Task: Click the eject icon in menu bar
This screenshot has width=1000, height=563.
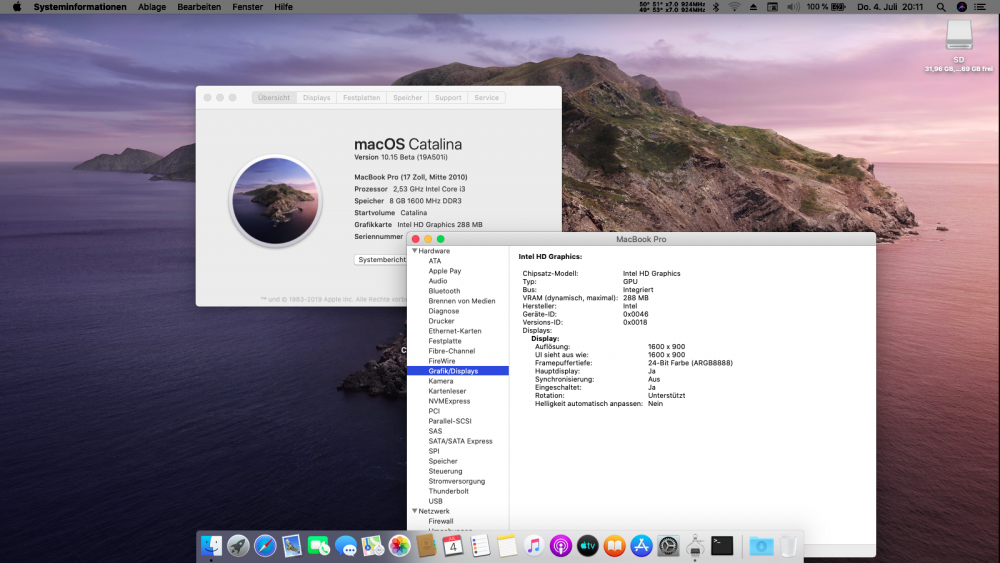Action: 753,7
